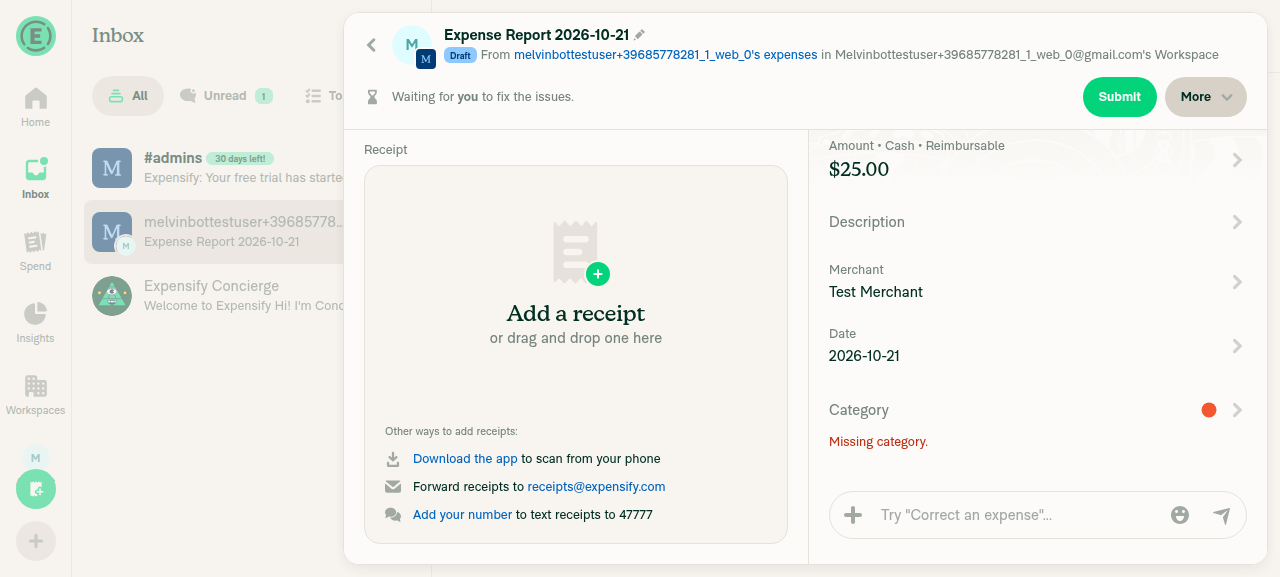Click the receipts@expensify.com link

tap(596, 487)
